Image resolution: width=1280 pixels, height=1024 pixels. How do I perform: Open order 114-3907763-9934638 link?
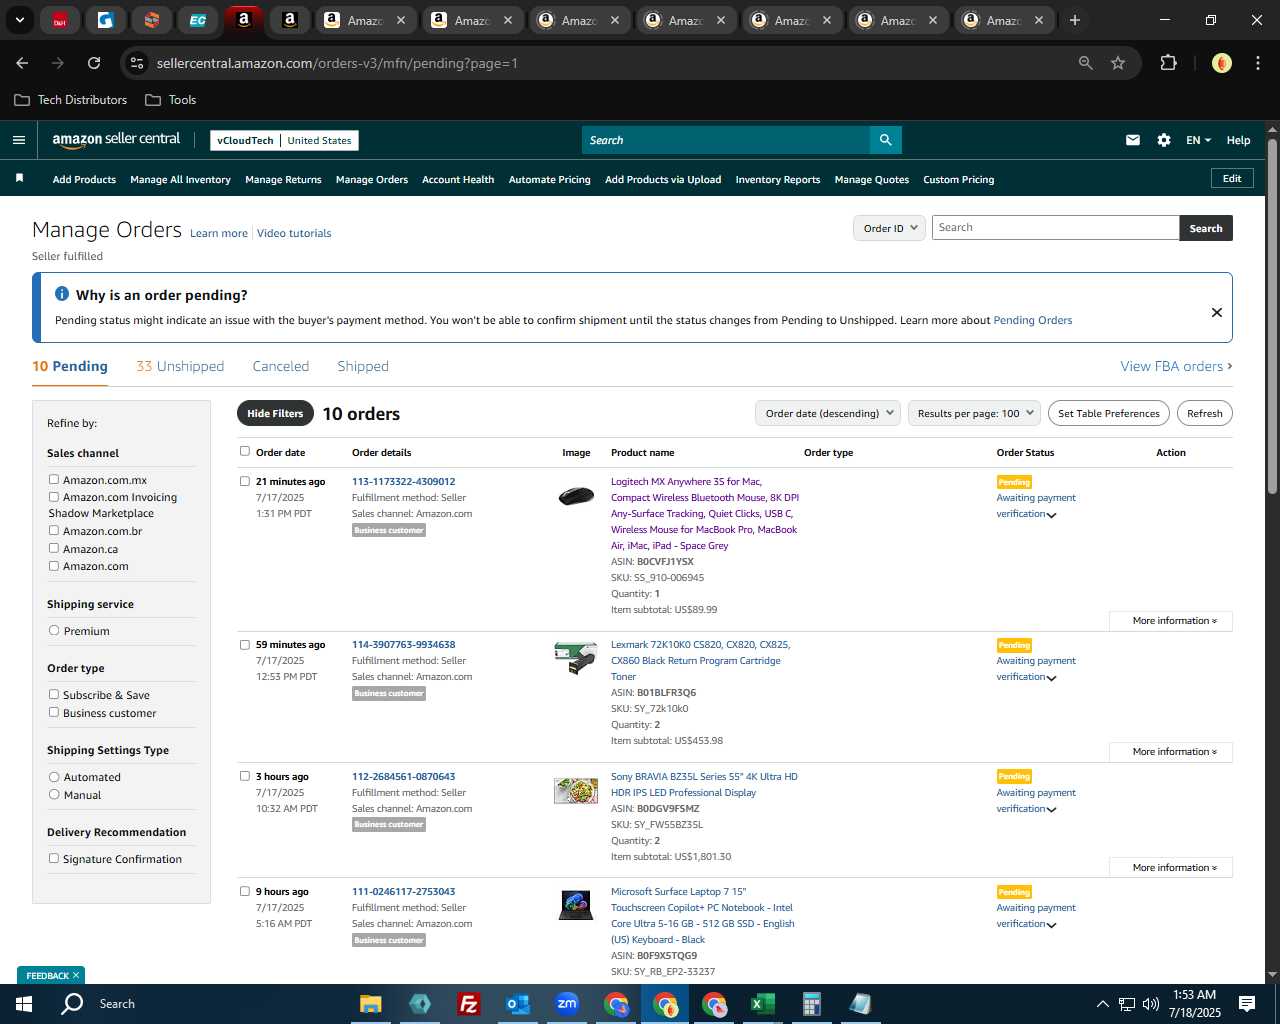(x=404, y=645)
